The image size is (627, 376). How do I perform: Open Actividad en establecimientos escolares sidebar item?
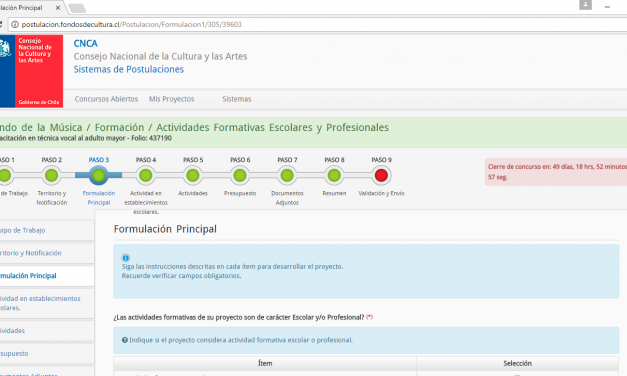coord(47,303)
